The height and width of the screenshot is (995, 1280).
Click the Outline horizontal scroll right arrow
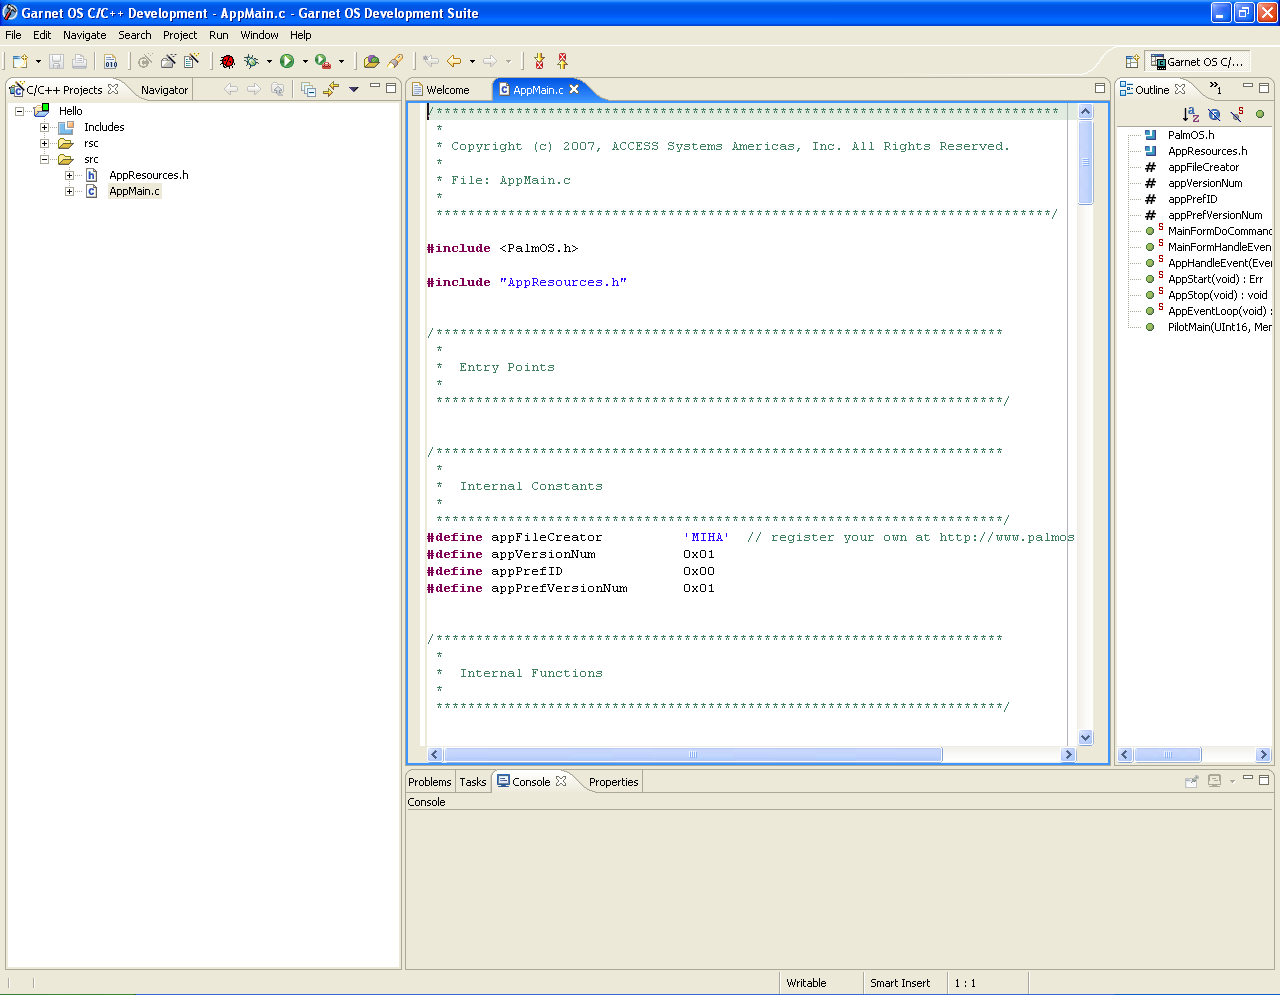click(x=1263, y=755)
